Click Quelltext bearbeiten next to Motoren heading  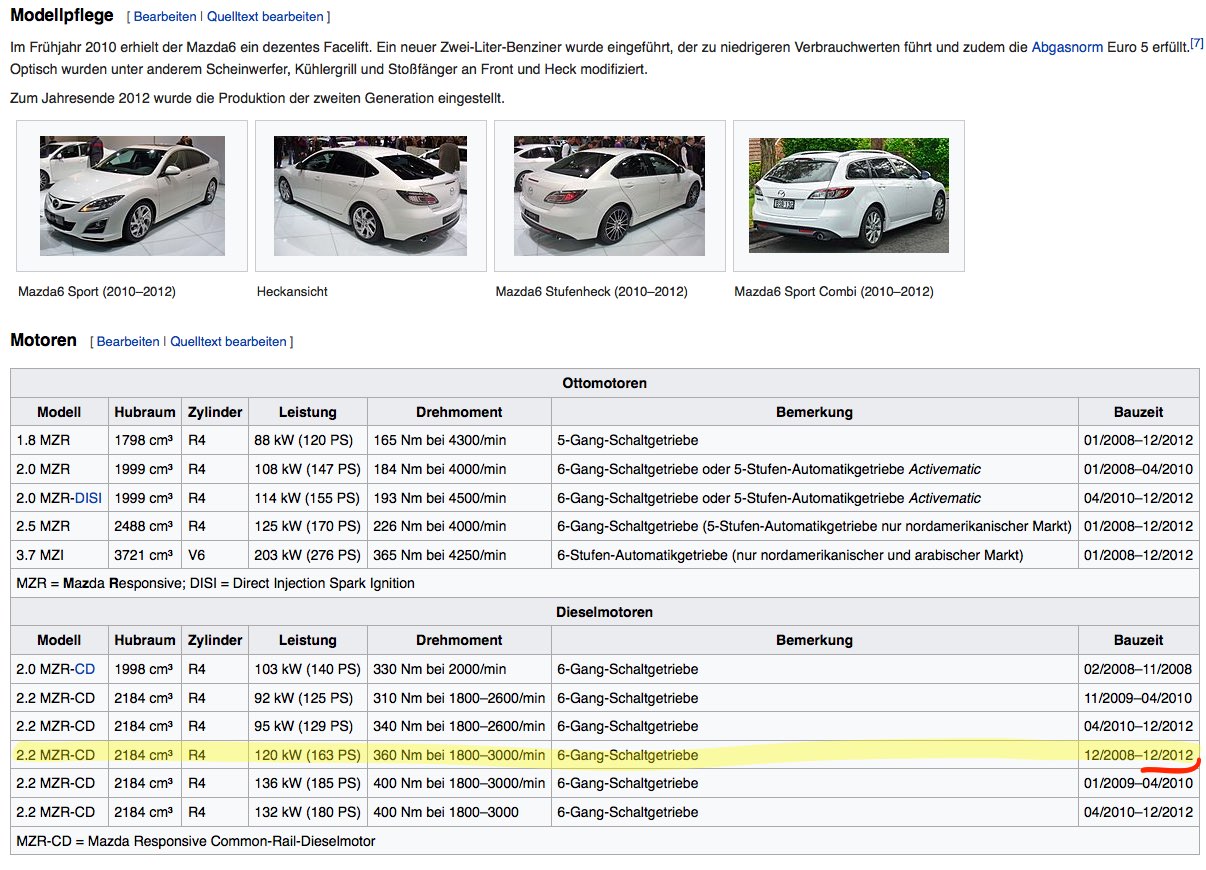coord(229,342)
